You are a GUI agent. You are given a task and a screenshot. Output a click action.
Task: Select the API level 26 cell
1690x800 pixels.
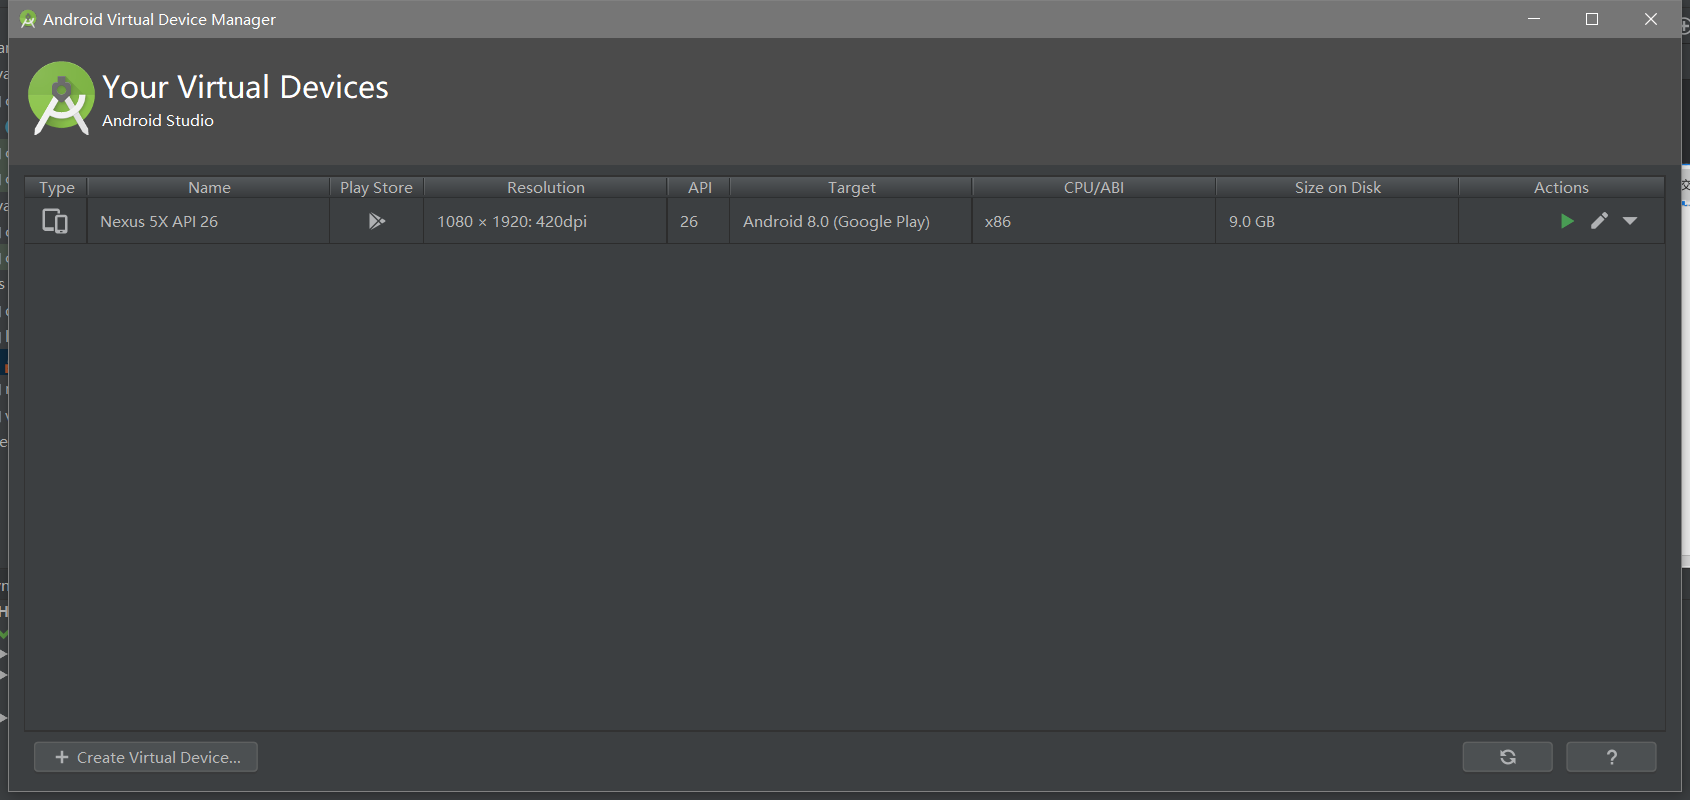699,221
